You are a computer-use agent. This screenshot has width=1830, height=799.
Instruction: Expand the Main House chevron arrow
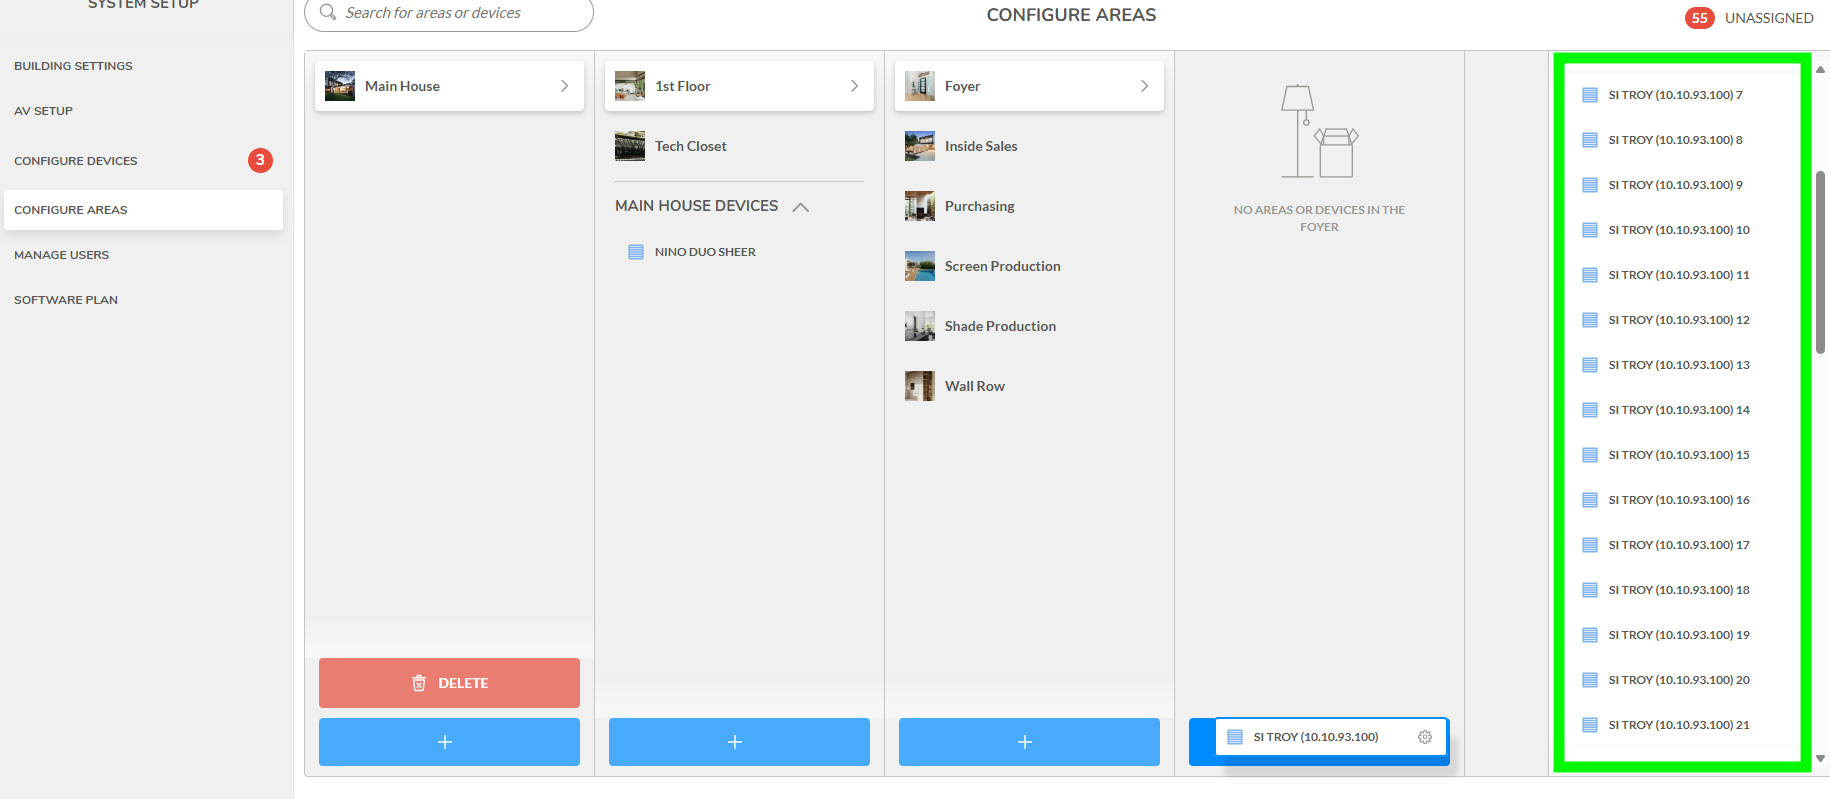pos(564,86)
